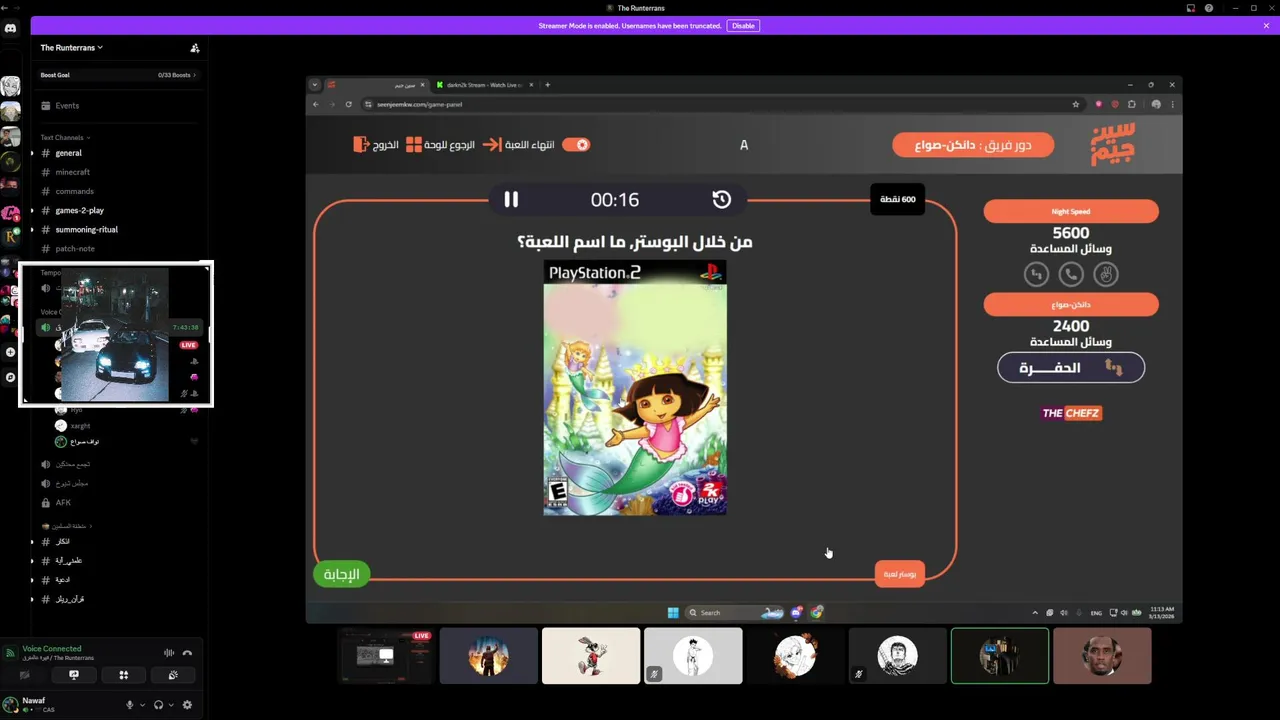The width and height of the screenshot is (1280, 720).
Task: Mute the microphone in user panel
Action: coord(129,705)
